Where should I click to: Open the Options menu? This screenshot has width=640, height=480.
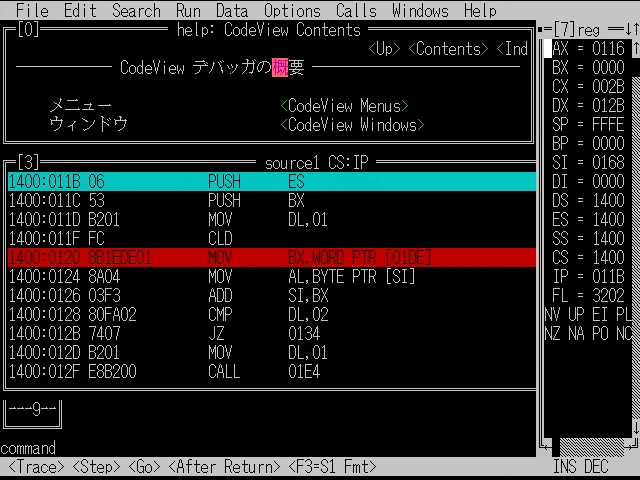292,10
